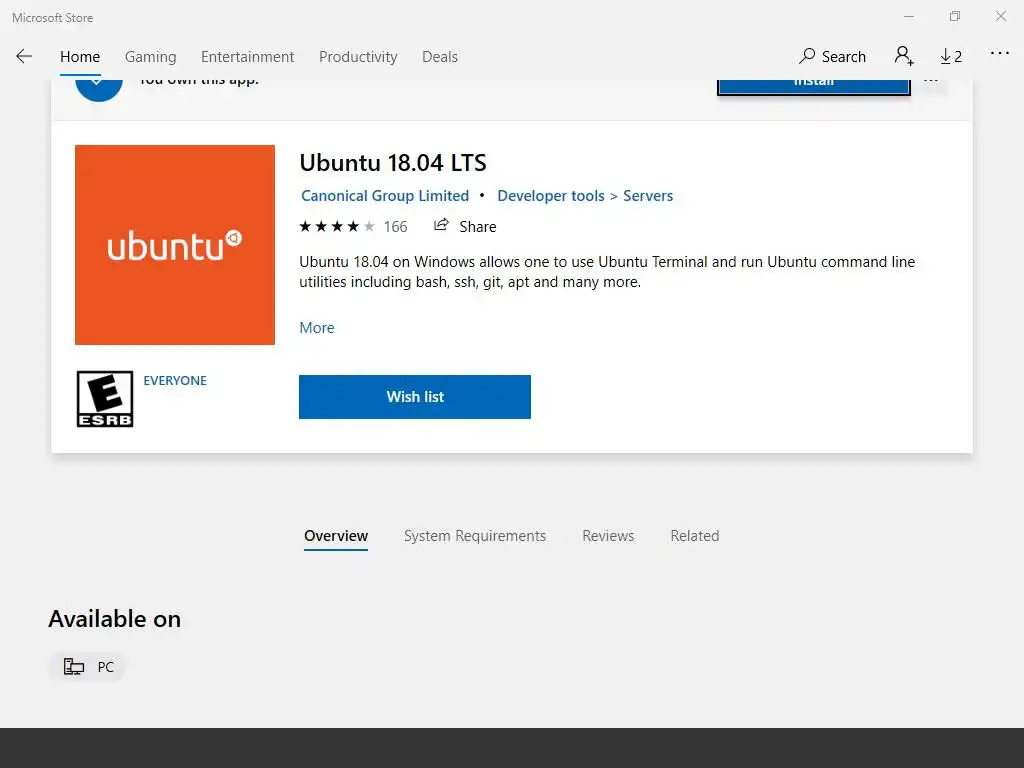This screenshot has height=768, width=1024.
Task: Open the Developer tools category link
Action: [551, 196]
